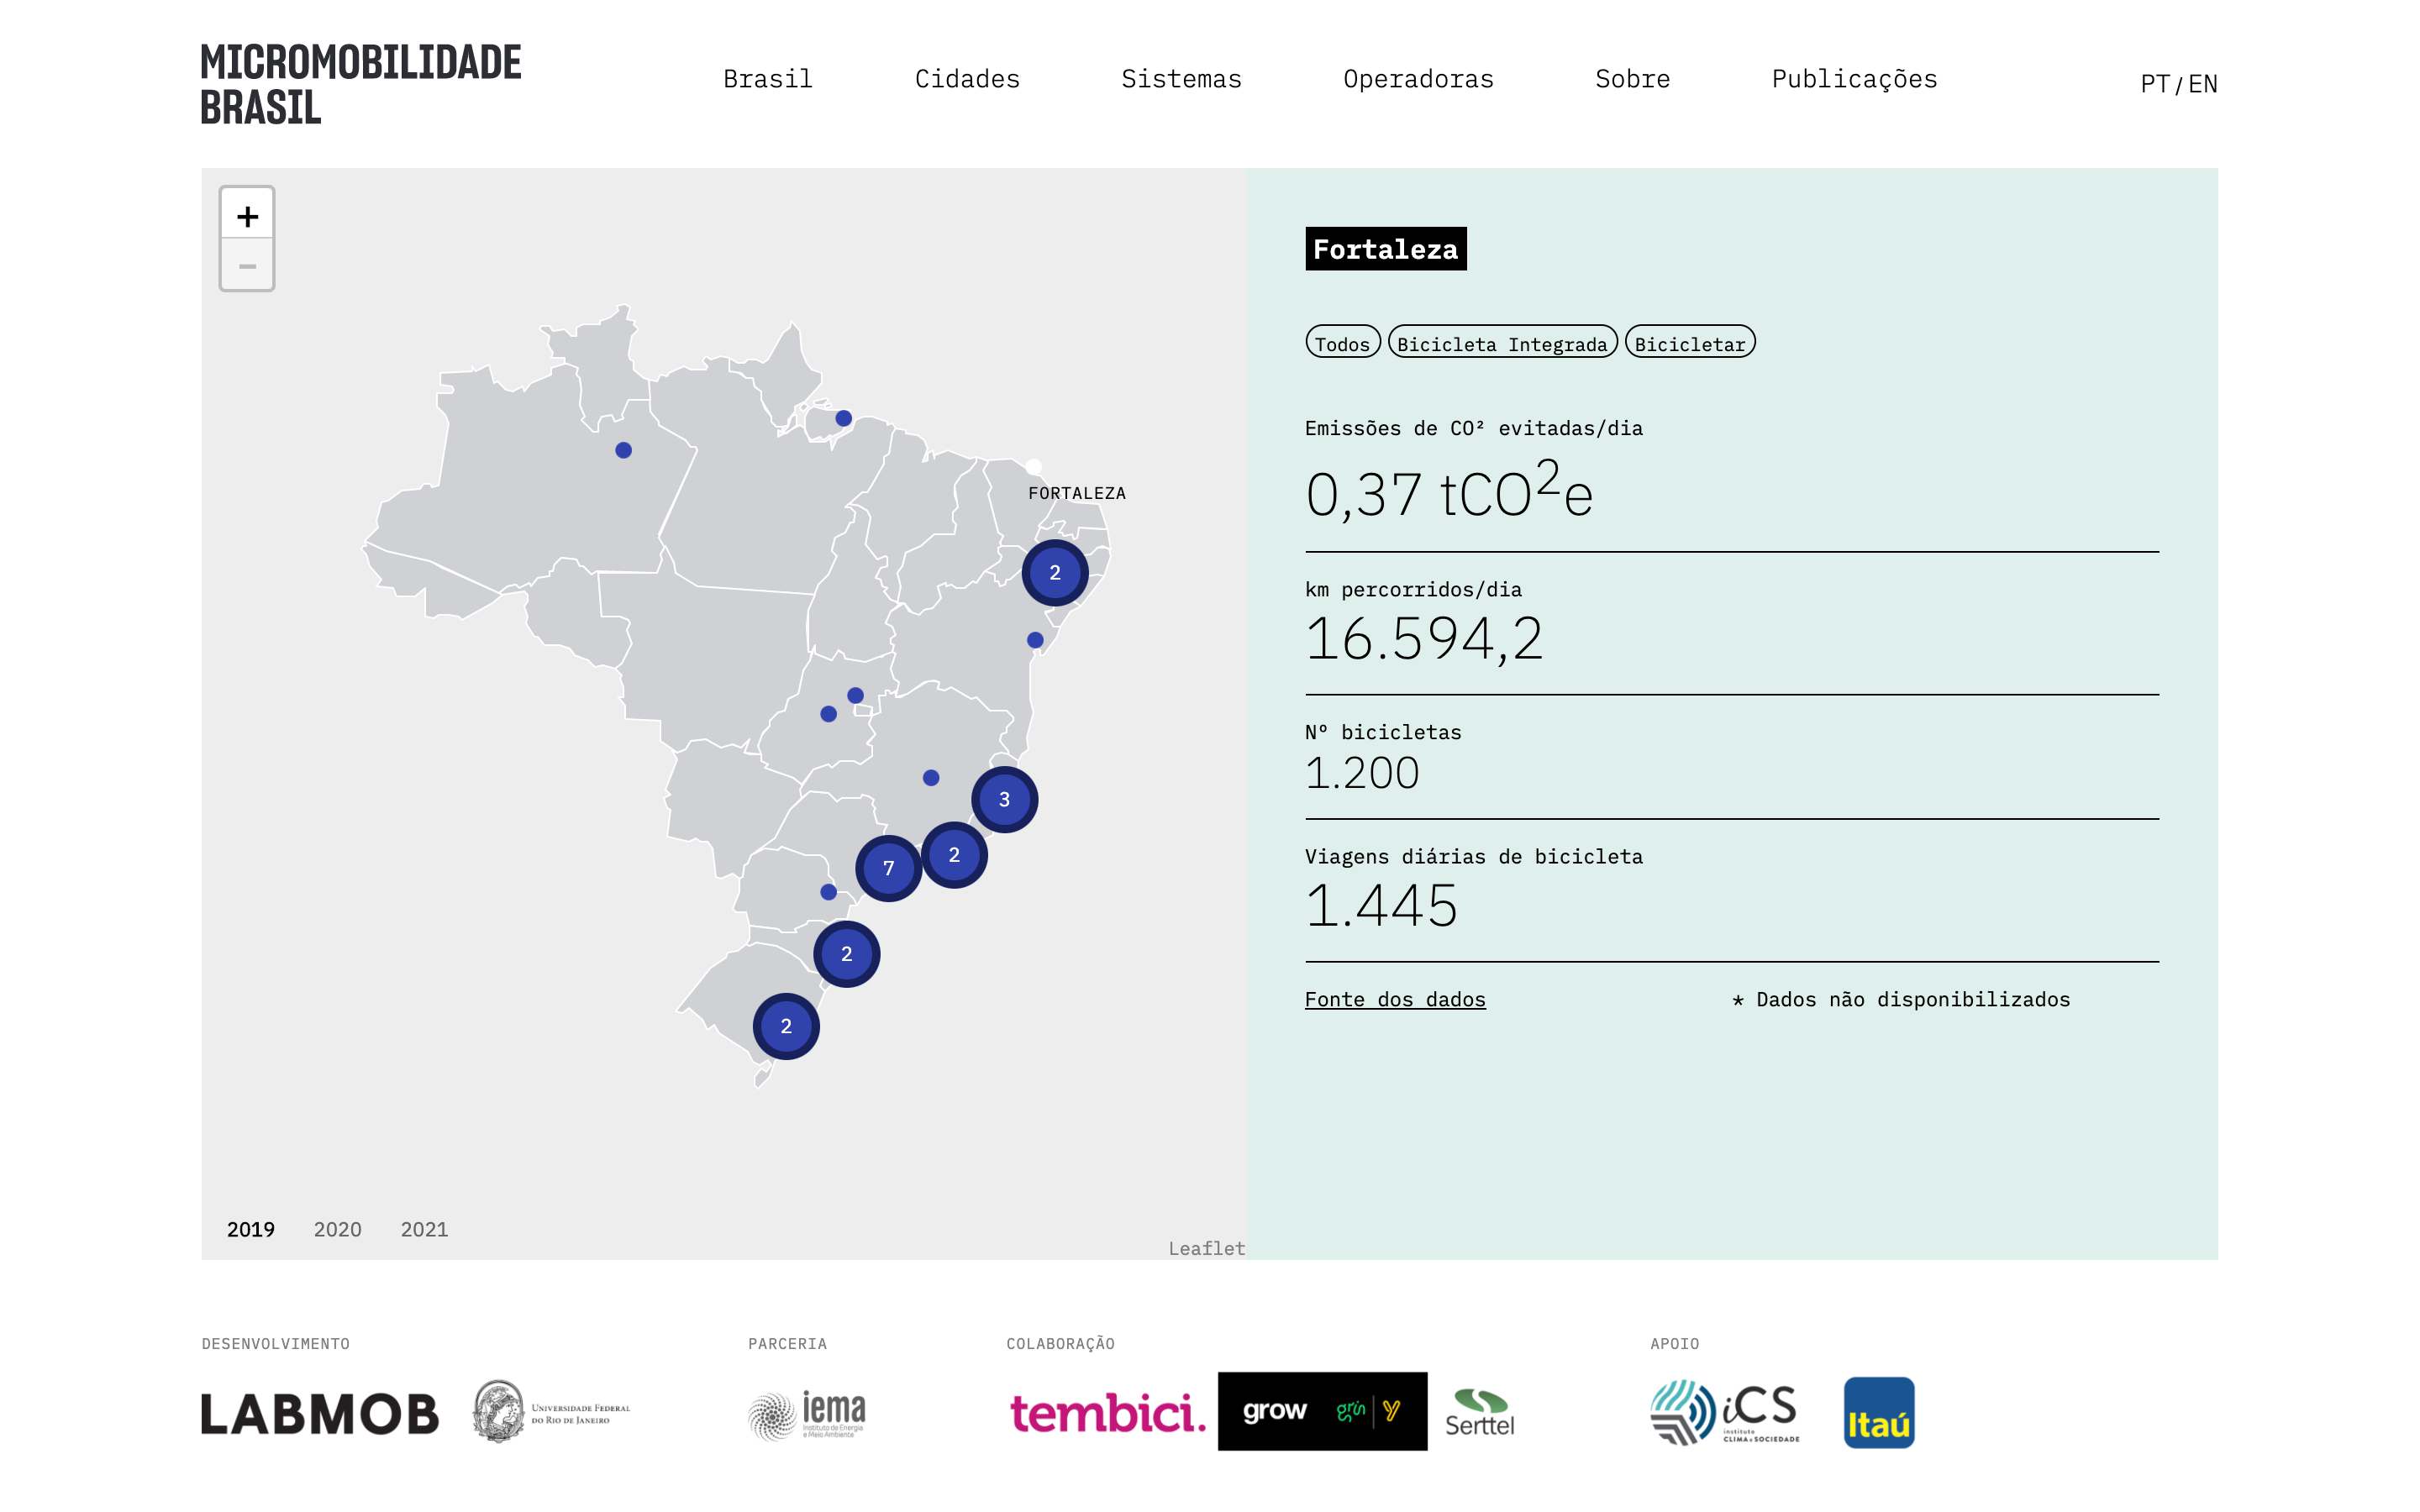Click the tembici logo
2420x1512 pixels.
coord(1107,1412)
